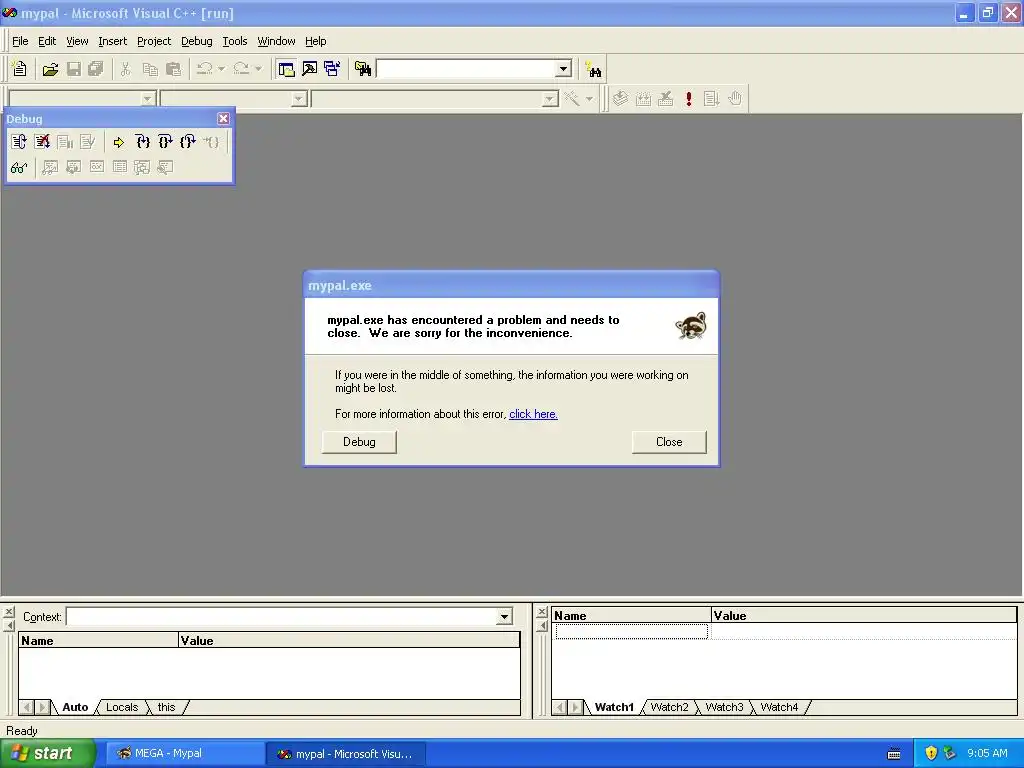Click the empty Watch1 Name cell
The image size is (1024, 768).
click(632, 632)
